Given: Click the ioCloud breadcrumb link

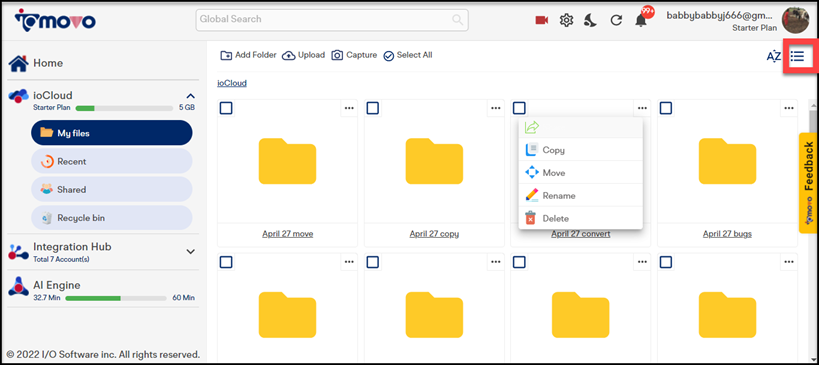Looking at the screenshot, I should 232,83.
